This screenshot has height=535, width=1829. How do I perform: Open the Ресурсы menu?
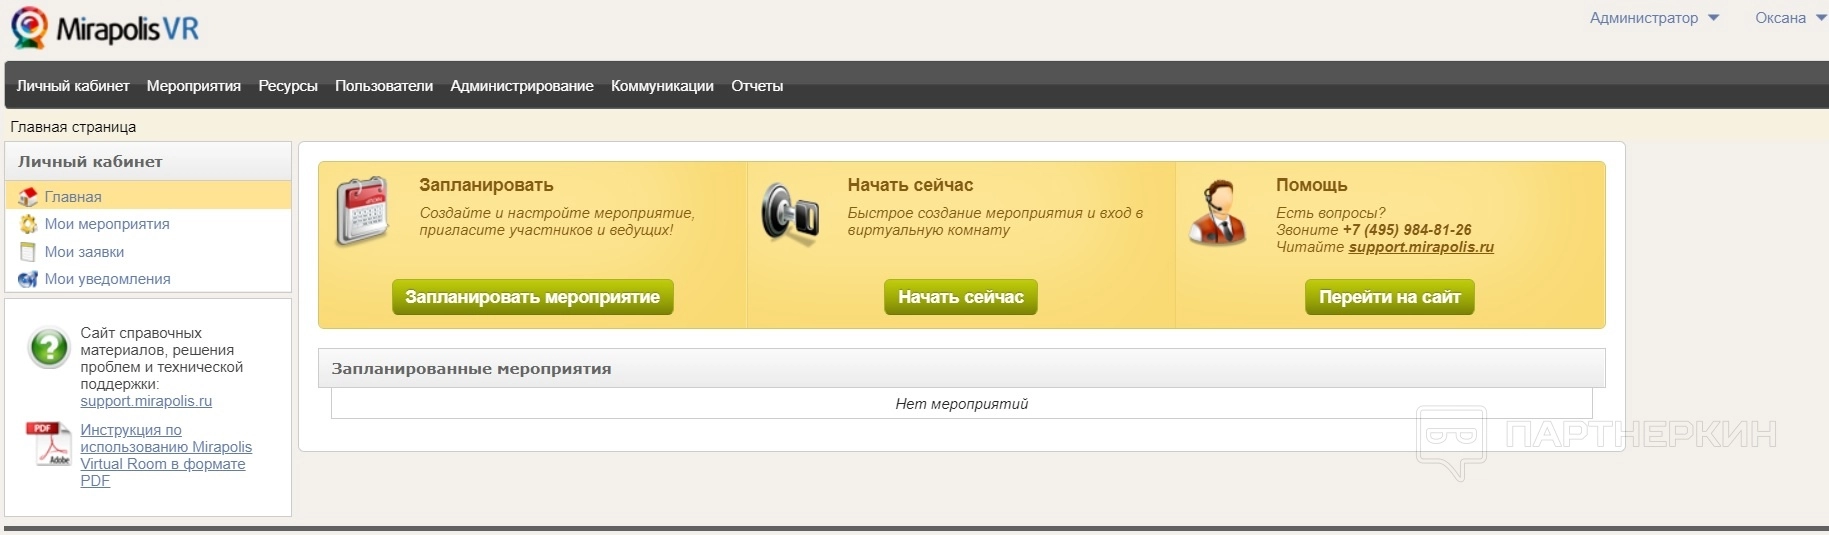pos(288,86)
